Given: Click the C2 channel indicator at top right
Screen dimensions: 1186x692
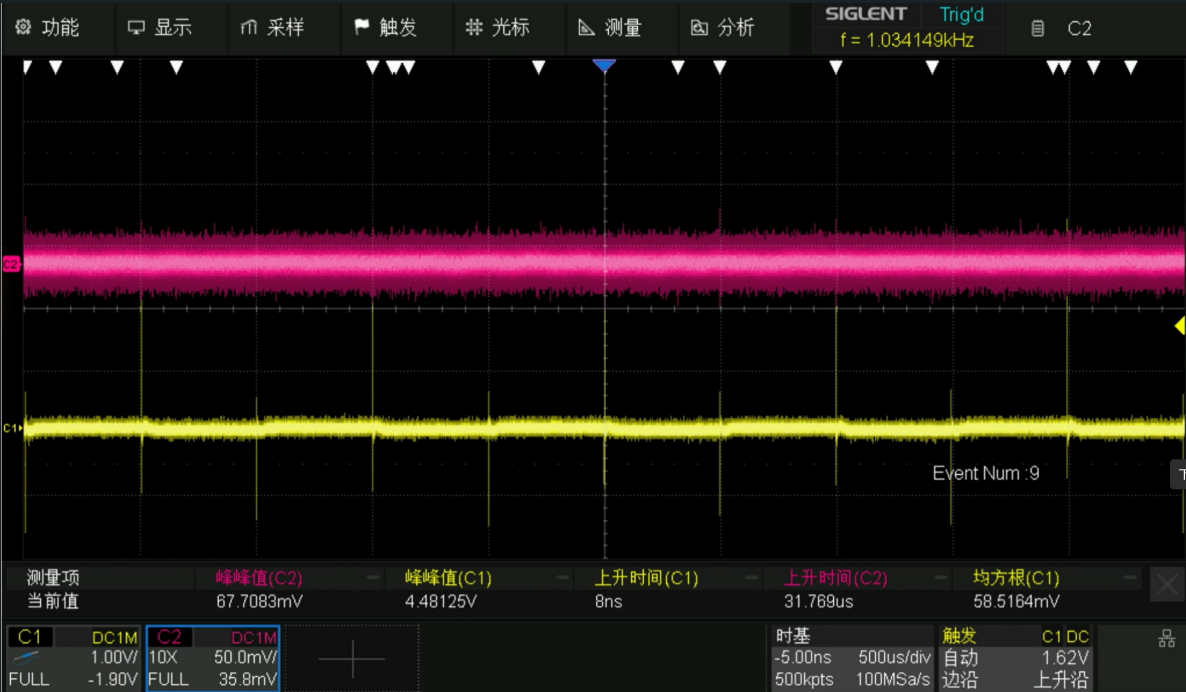Looking at the screenshot, I should click(x=1066, y=29).
